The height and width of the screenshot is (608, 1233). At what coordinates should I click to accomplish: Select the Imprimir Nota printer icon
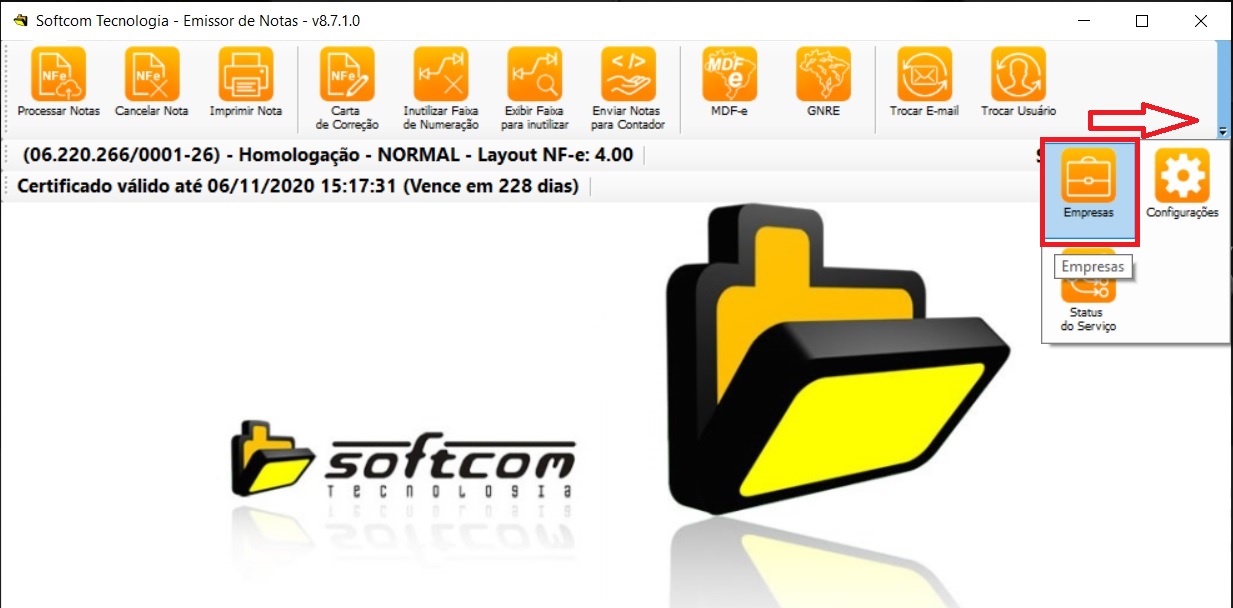pyautogui.click(x=246, y=74)
